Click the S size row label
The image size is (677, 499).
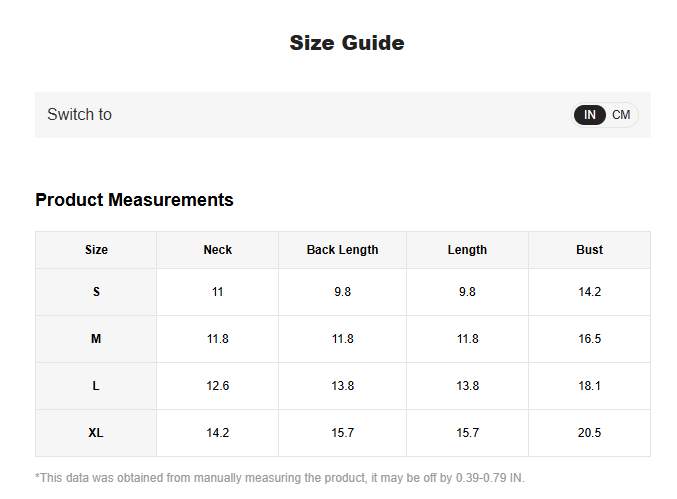point(96,292)
